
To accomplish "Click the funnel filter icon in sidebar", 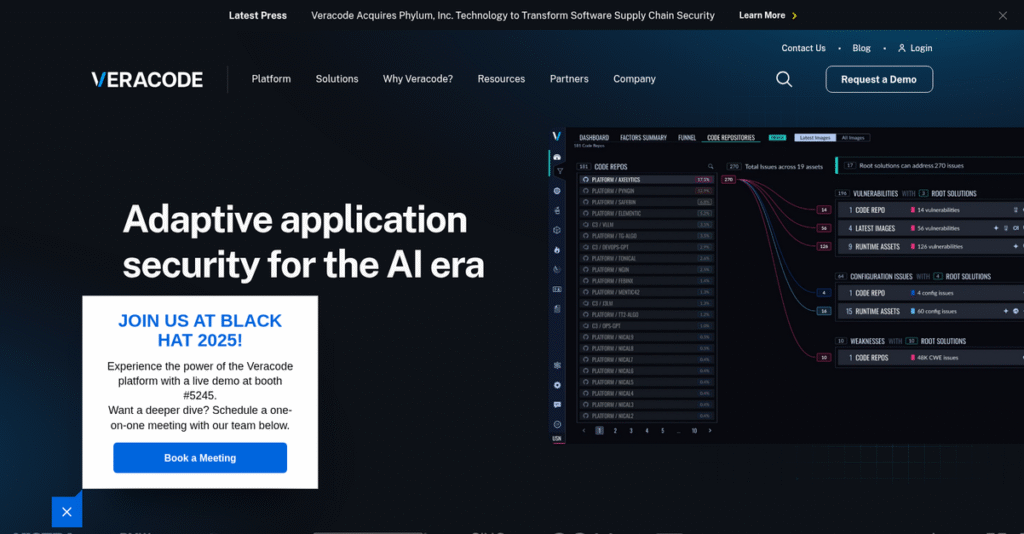I will tap(560, 171).
